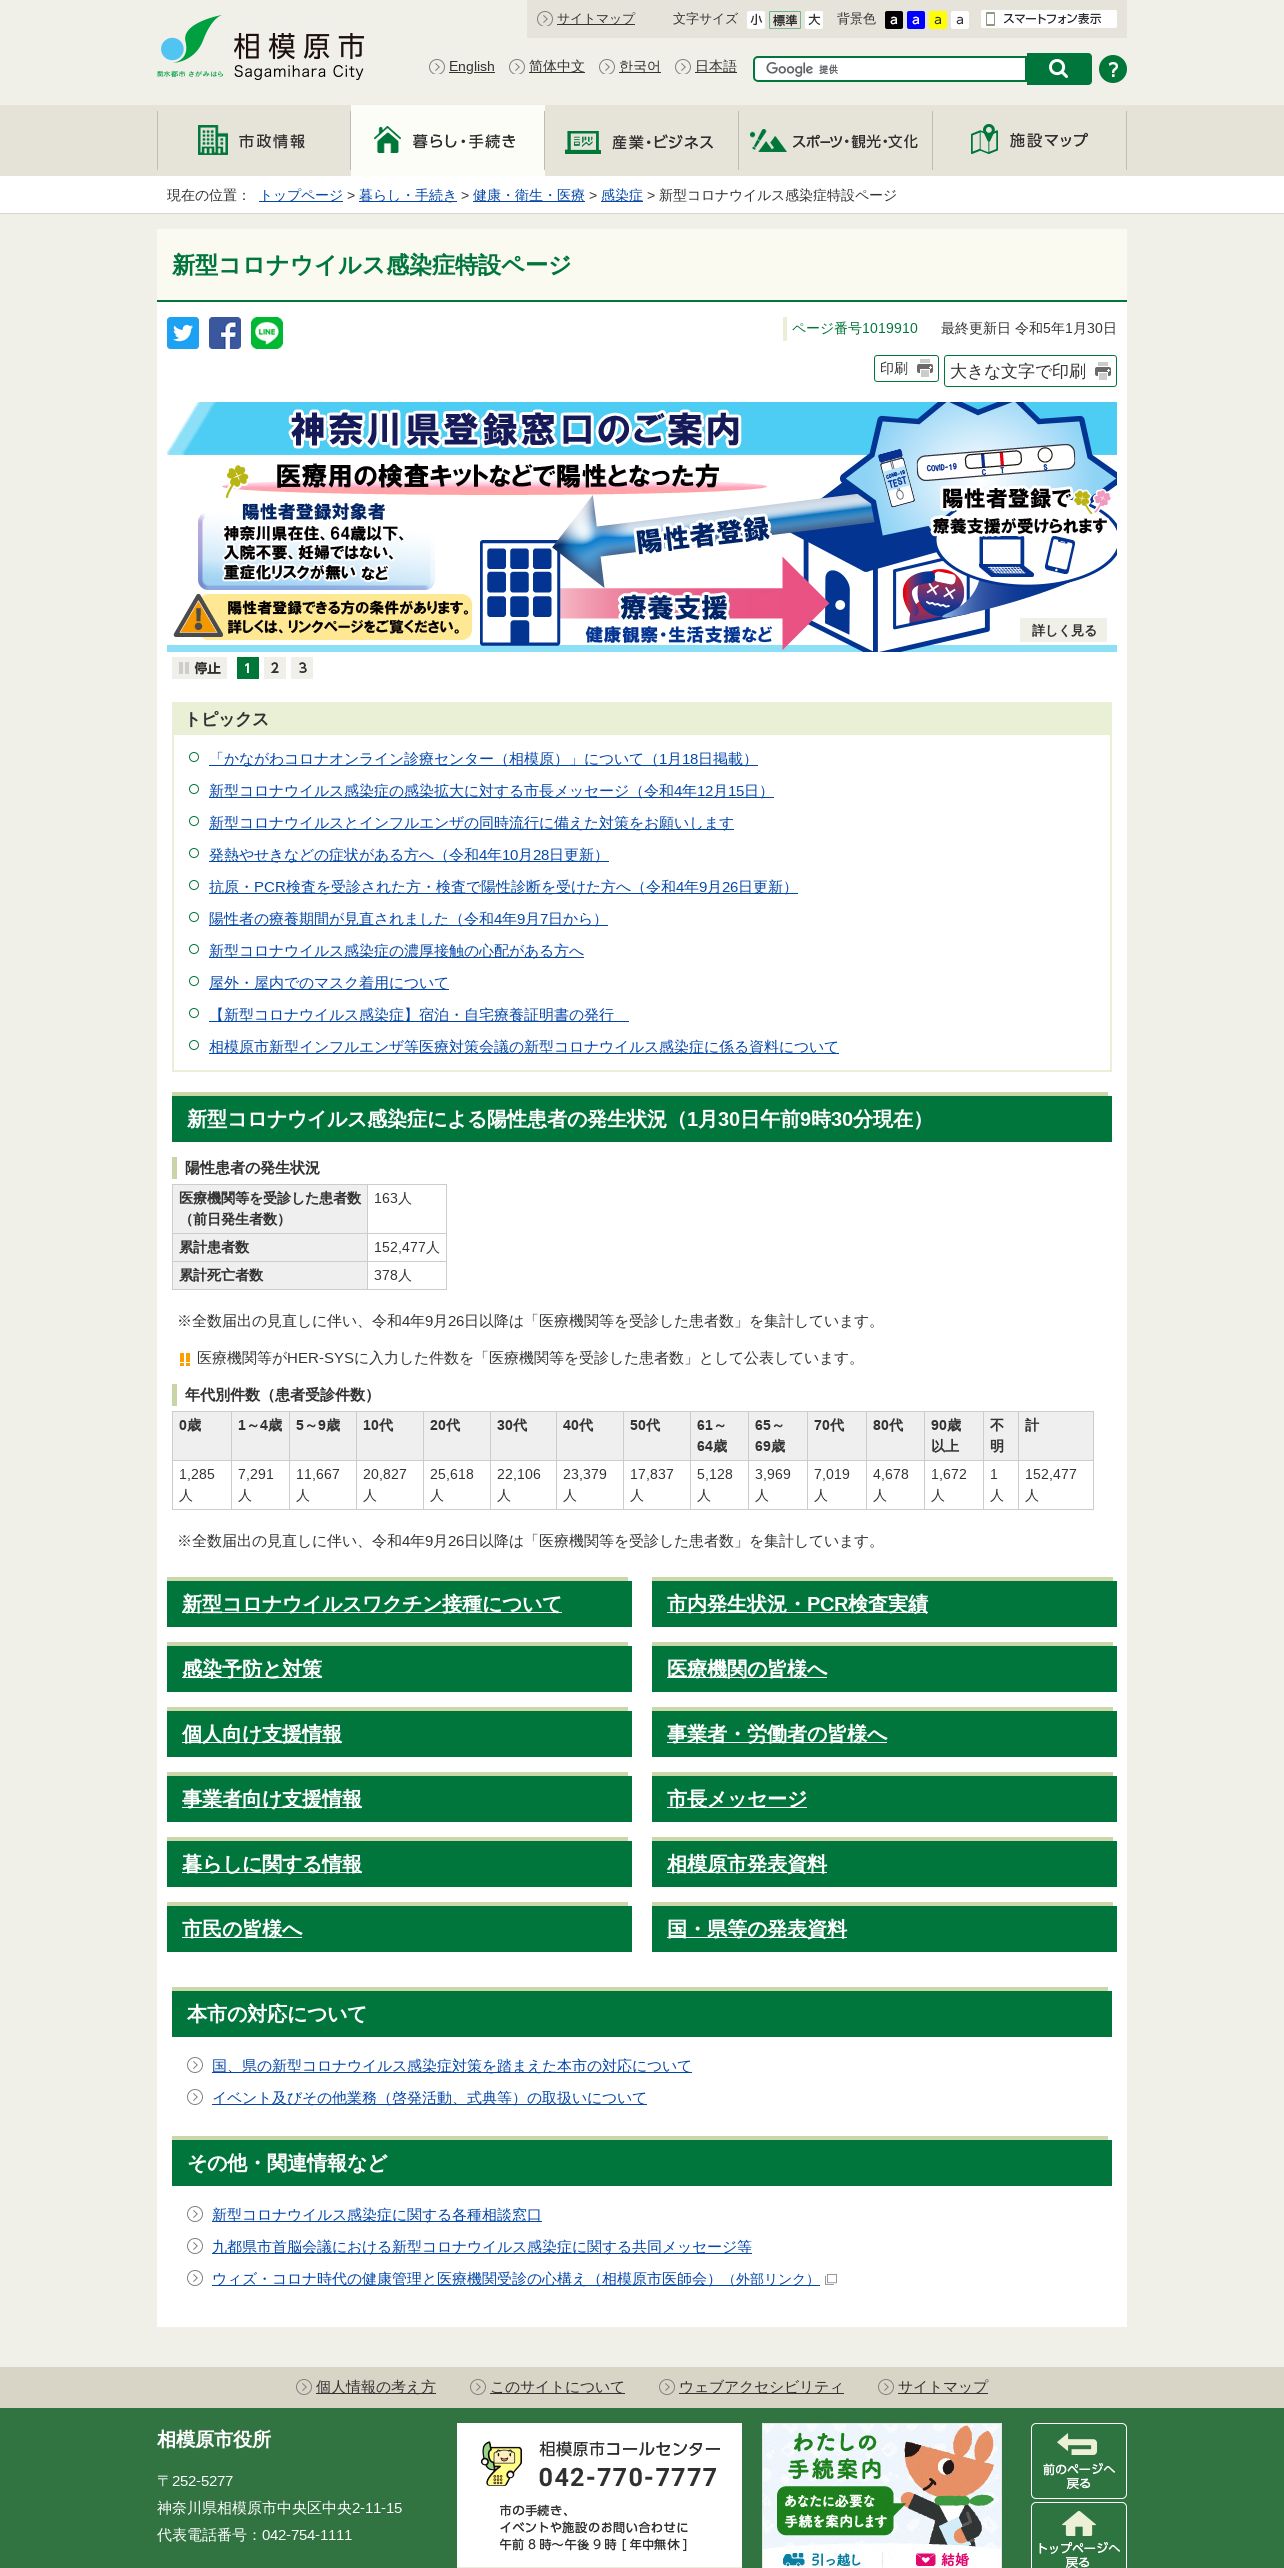
Task: Open 個人情報の考え方 footer link
Action: click(x=376, y=2387)
